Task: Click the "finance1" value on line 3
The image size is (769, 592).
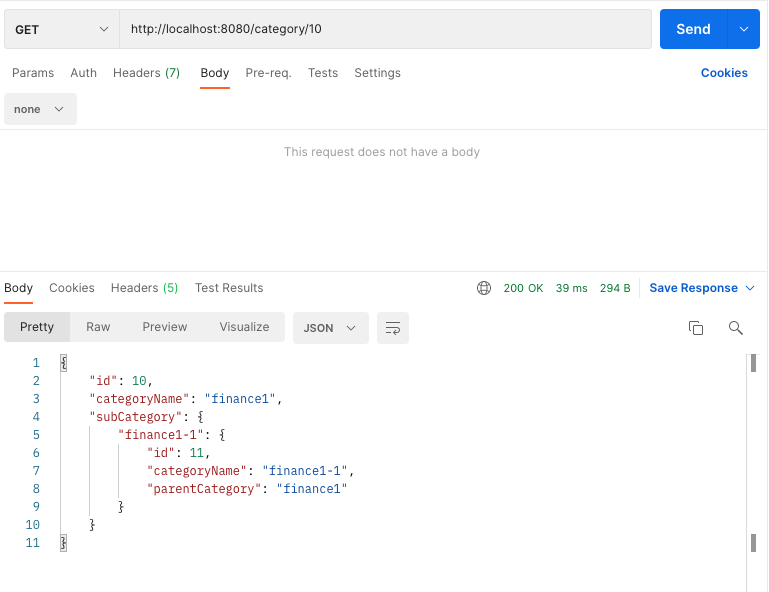Action: (240, 399)
